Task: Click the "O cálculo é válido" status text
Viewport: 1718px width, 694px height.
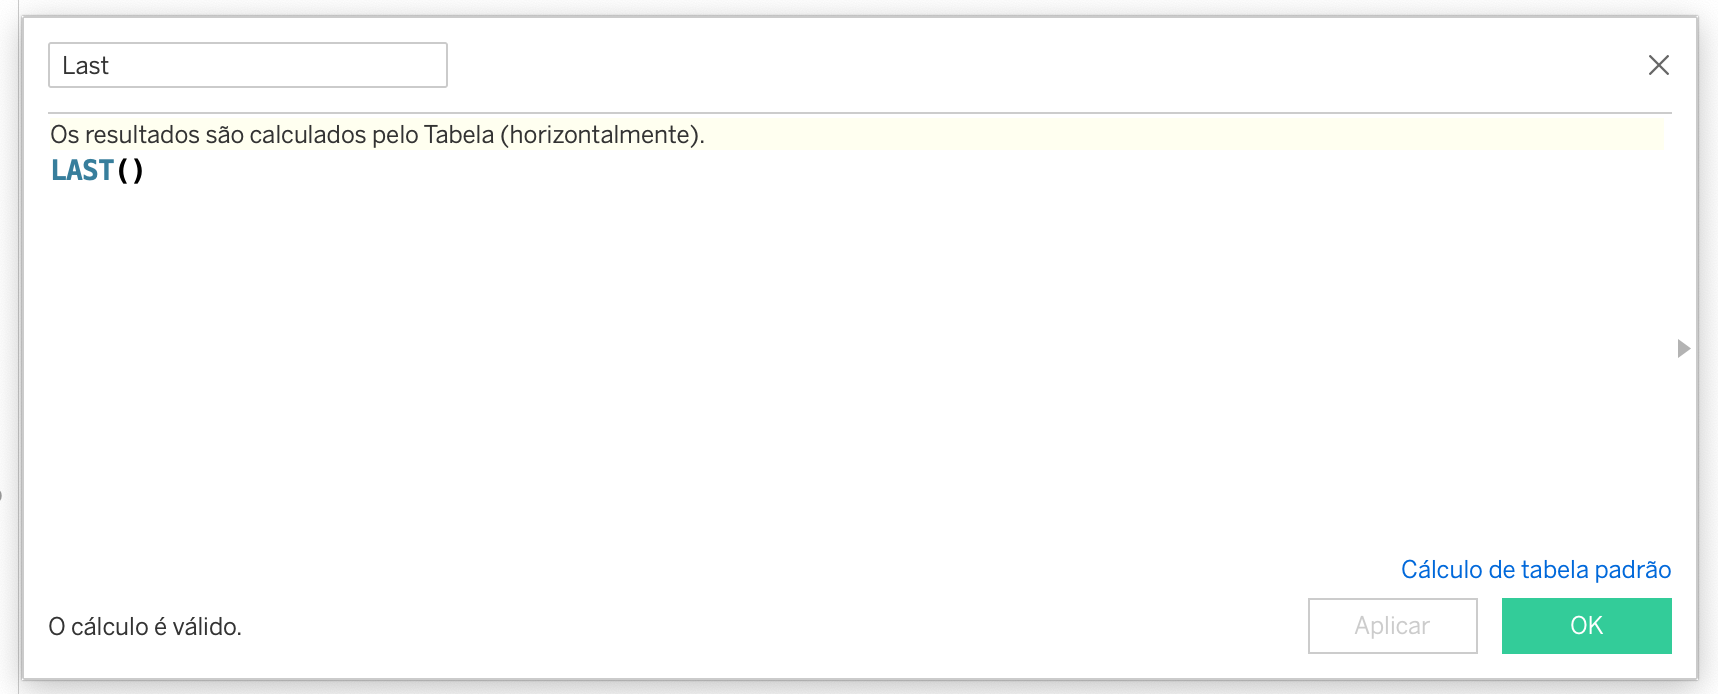Action: [x=145, y=626]
